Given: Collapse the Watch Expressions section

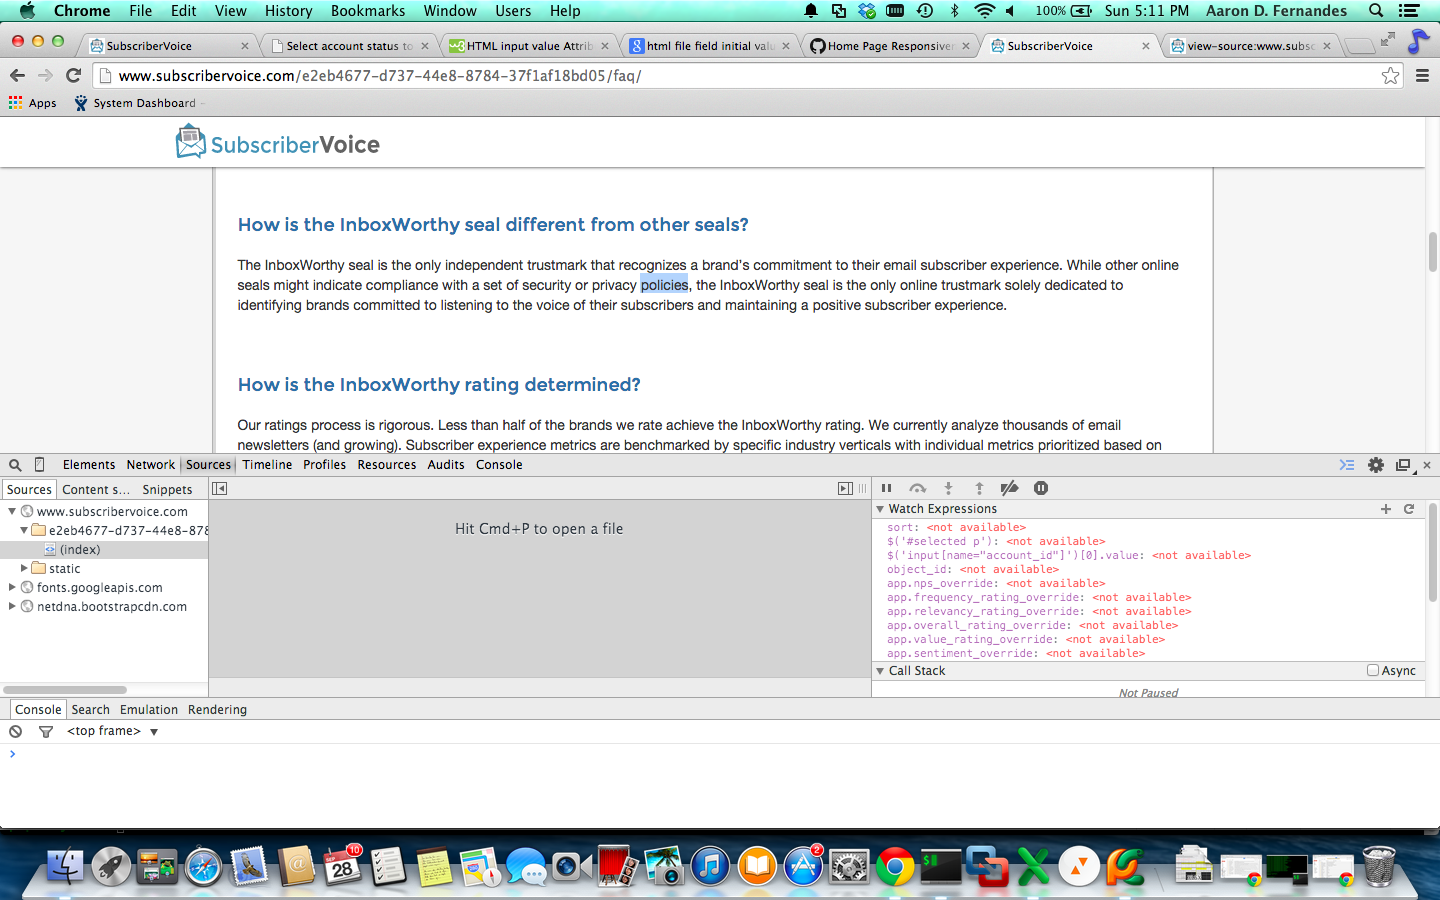Looking at the screenshot, I should (880, 509).
